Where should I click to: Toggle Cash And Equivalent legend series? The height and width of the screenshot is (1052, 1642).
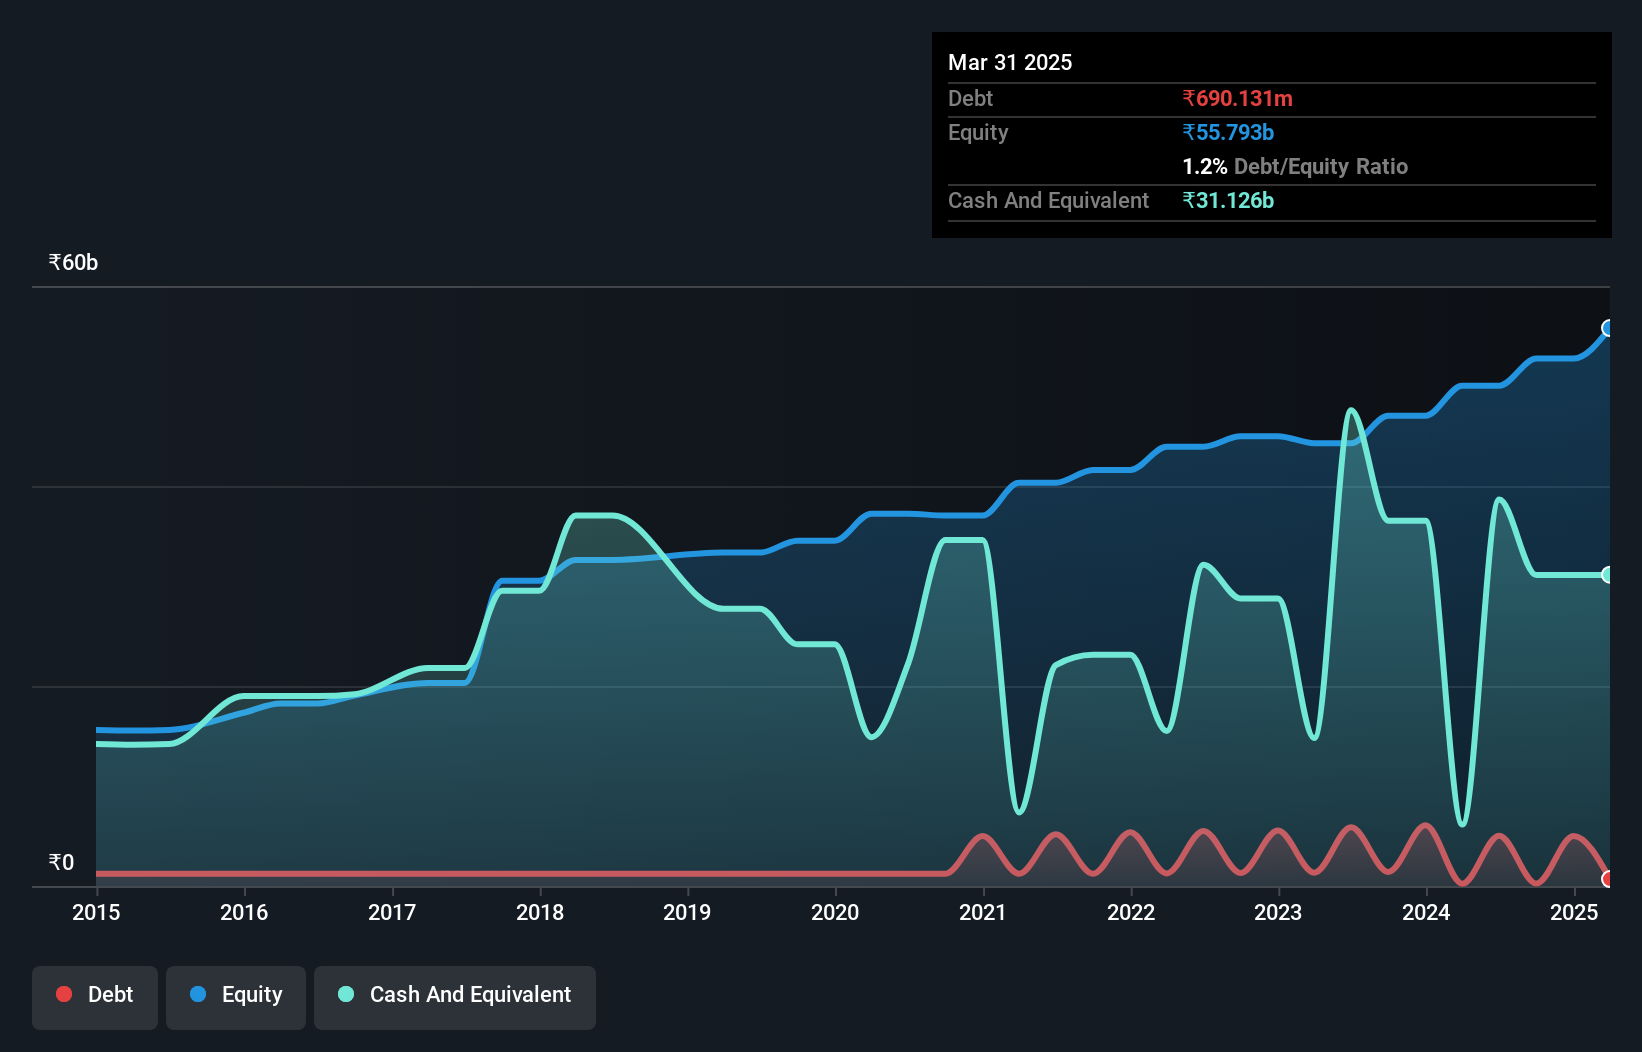tap(455, 997)
